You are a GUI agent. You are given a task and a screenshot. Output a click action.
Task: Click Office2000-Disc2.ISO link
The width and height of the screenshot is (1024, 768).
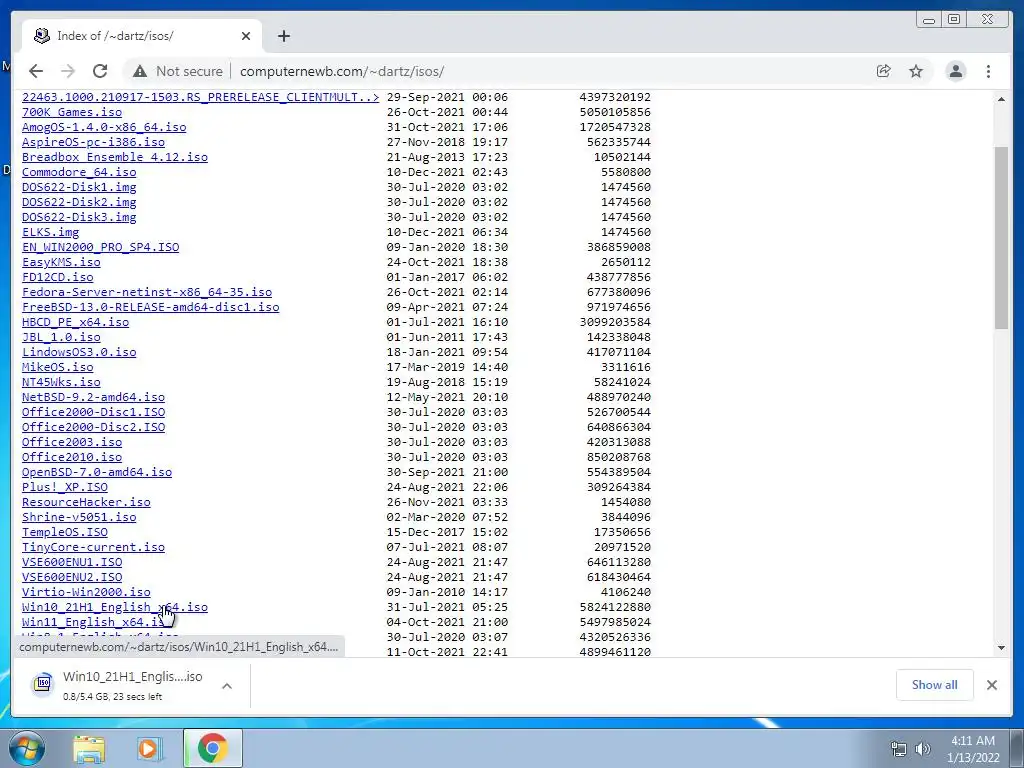coord(93,428)
